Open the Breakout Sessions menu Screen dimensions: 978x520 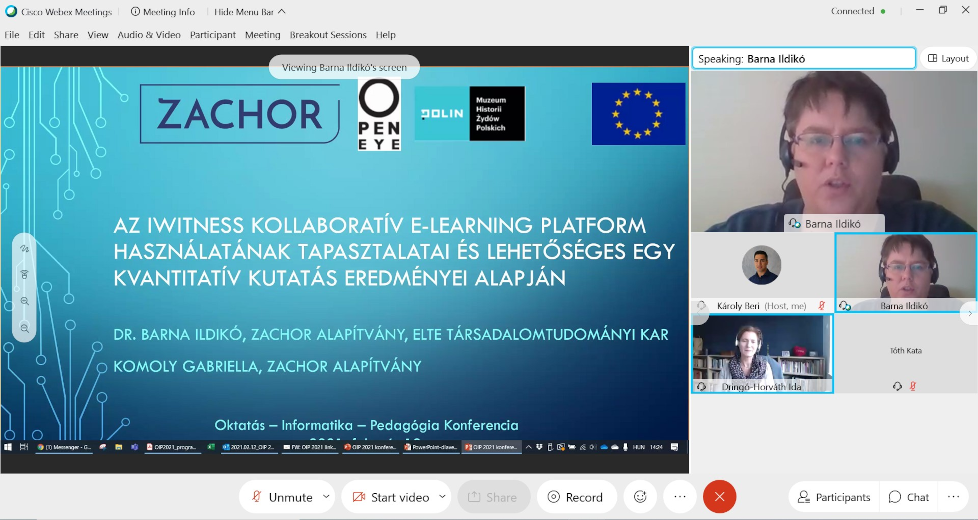coord(328,35)
